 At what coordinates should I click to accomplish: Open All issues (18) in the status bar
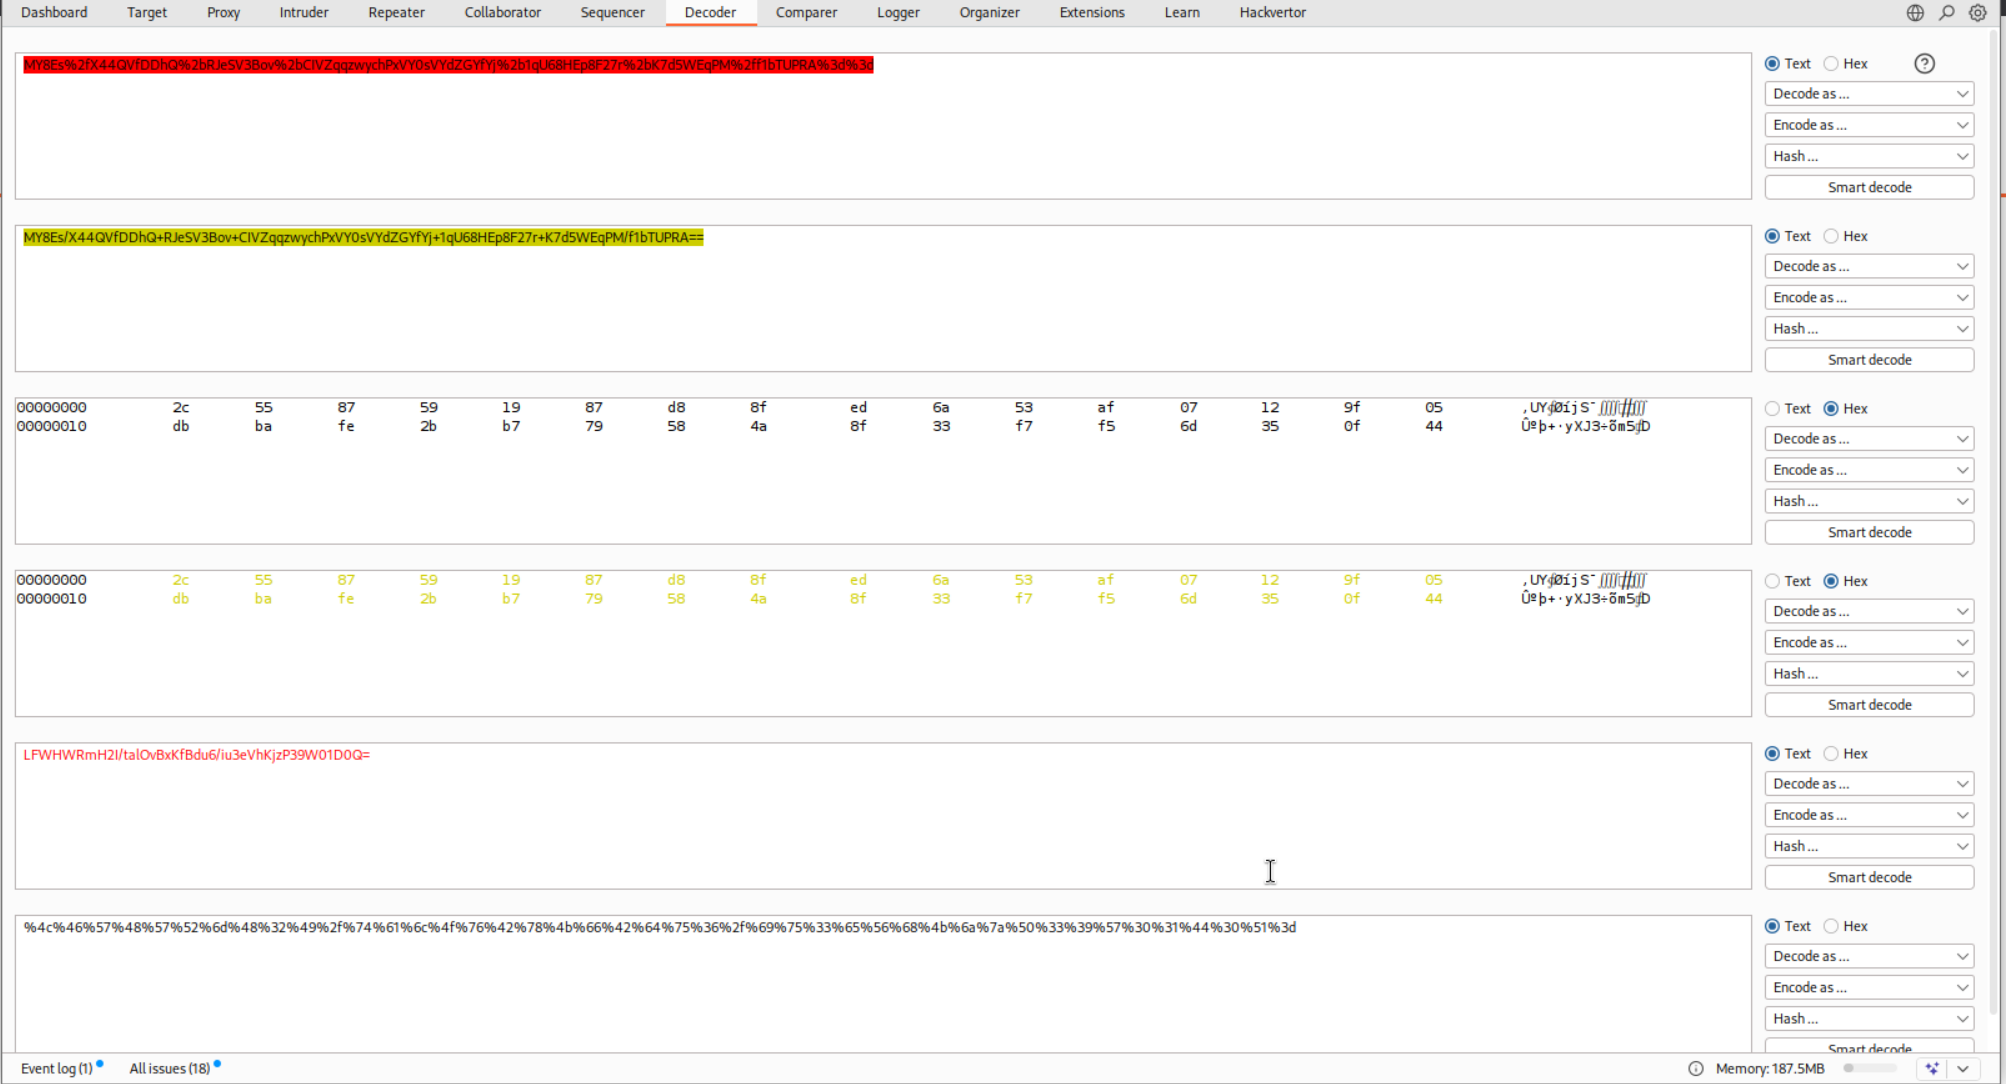point(170,1068)
